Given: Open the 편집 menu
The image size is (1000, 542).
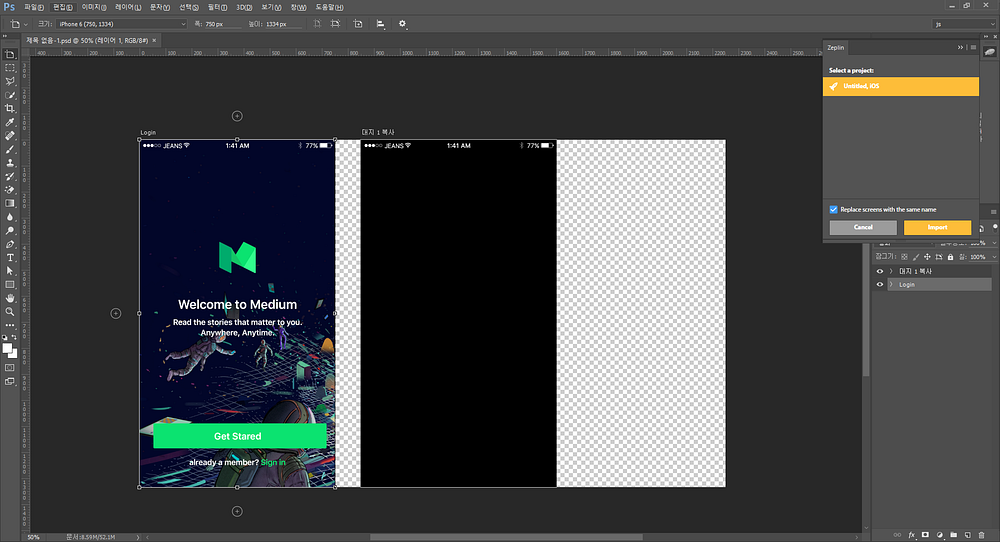Looking at the screenshot, I should point(62,7).
